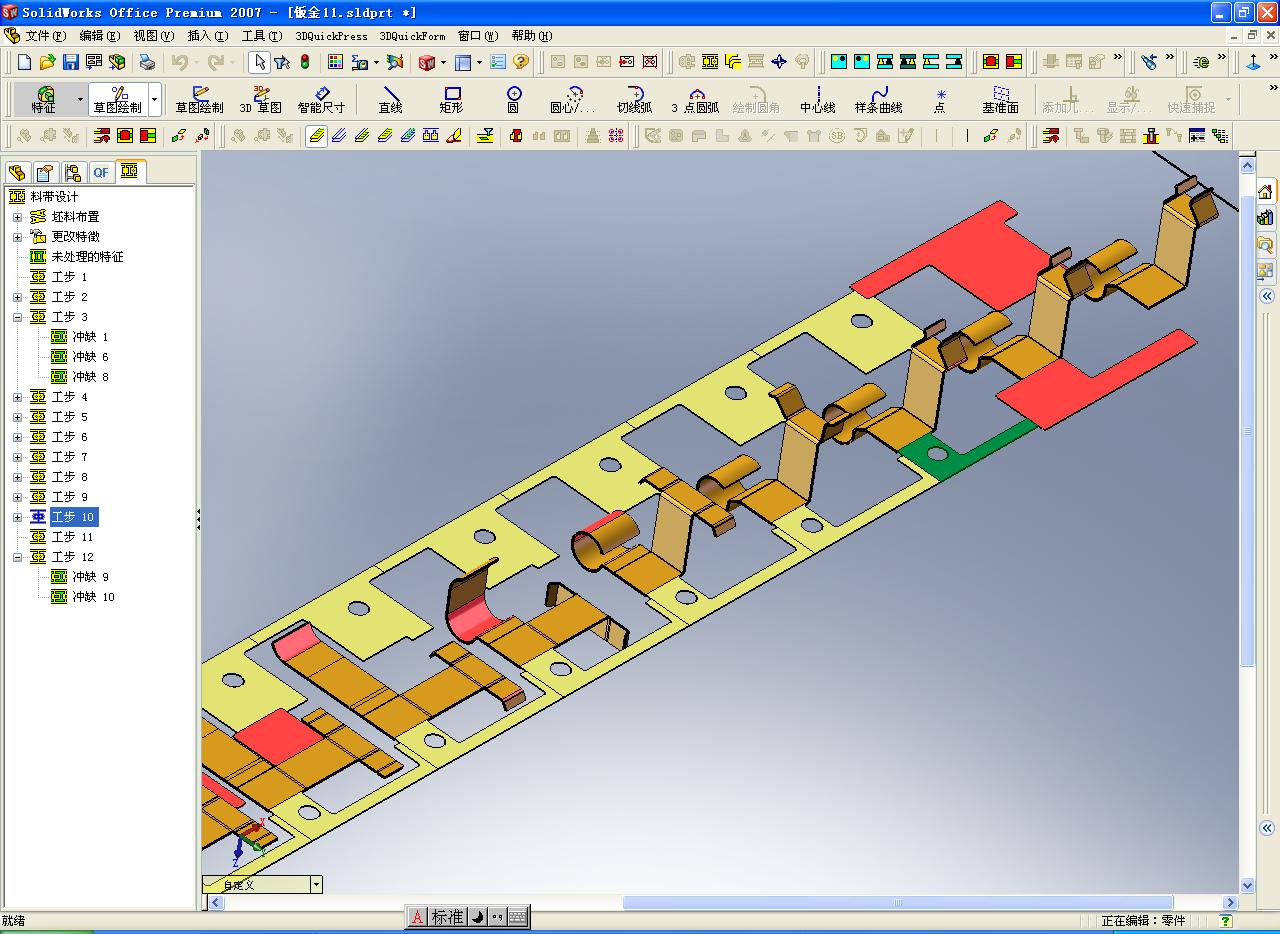Click the panel splitter handle beside the tree
The image size is (1280, 934).
198,519
